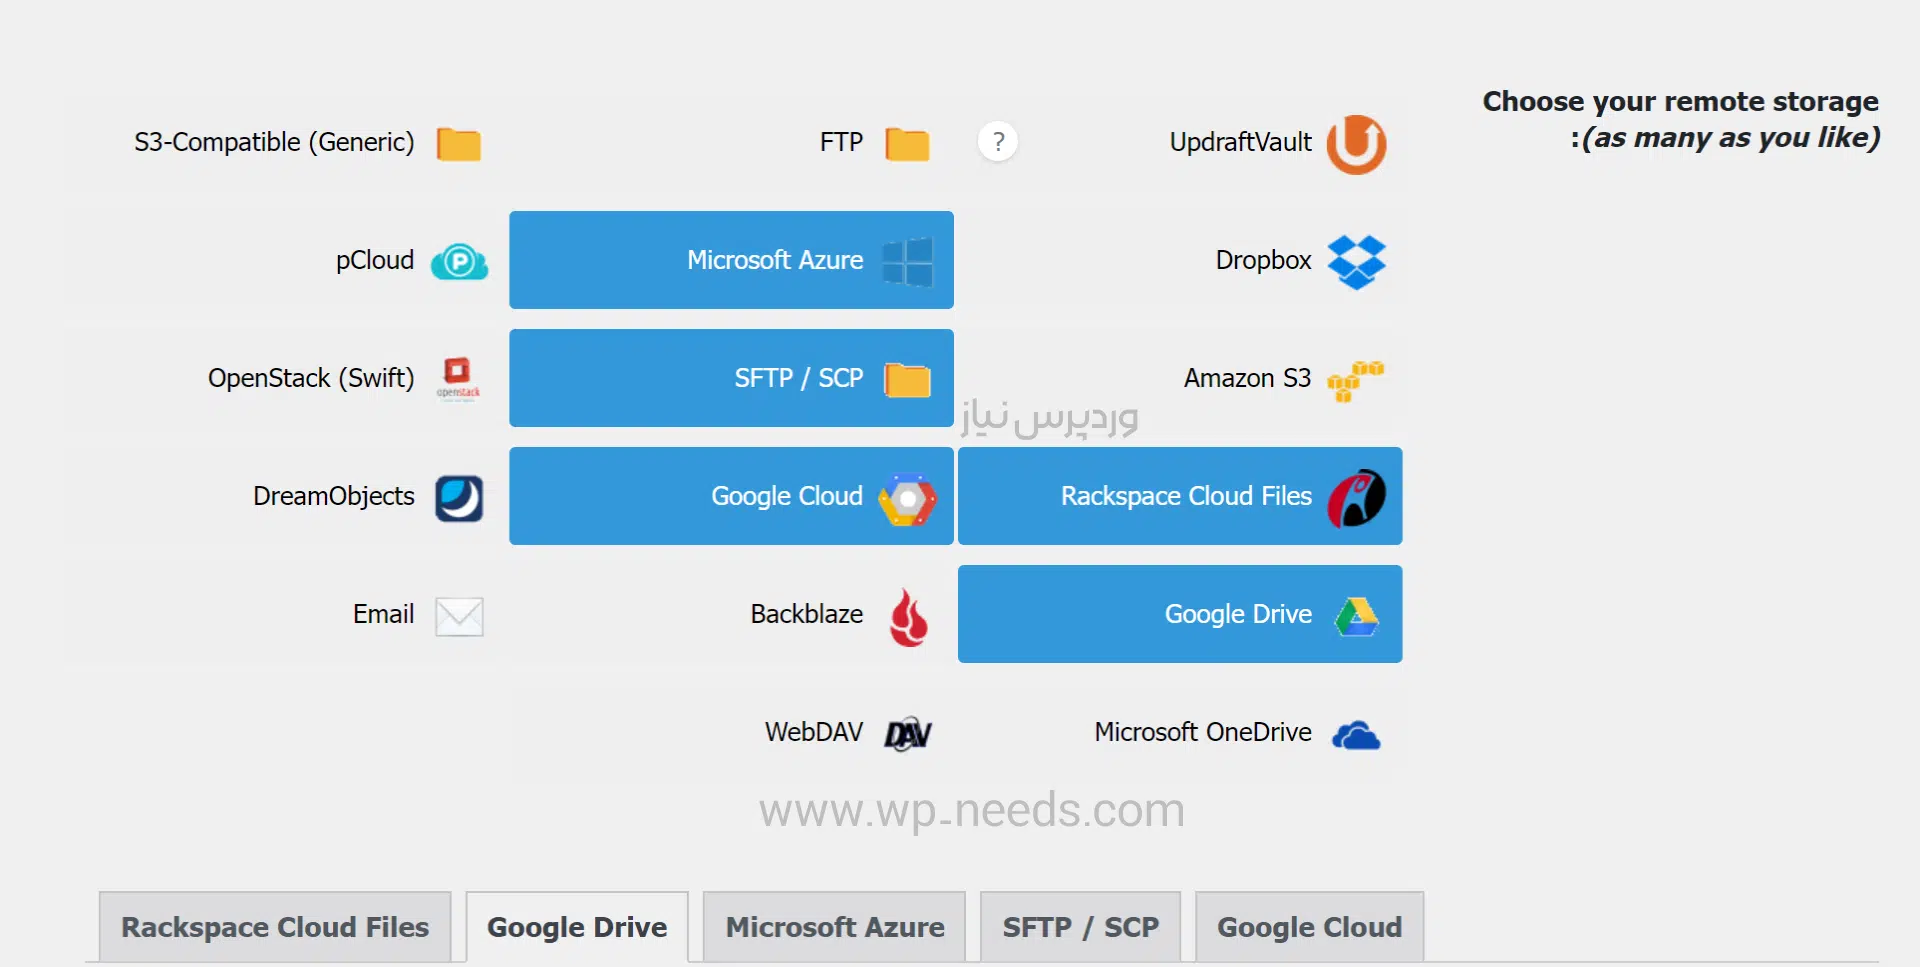Toggle off the Google Cloud storage tile
The height and width of the screenshot is (967, 1920).
[x=731, y=496]
